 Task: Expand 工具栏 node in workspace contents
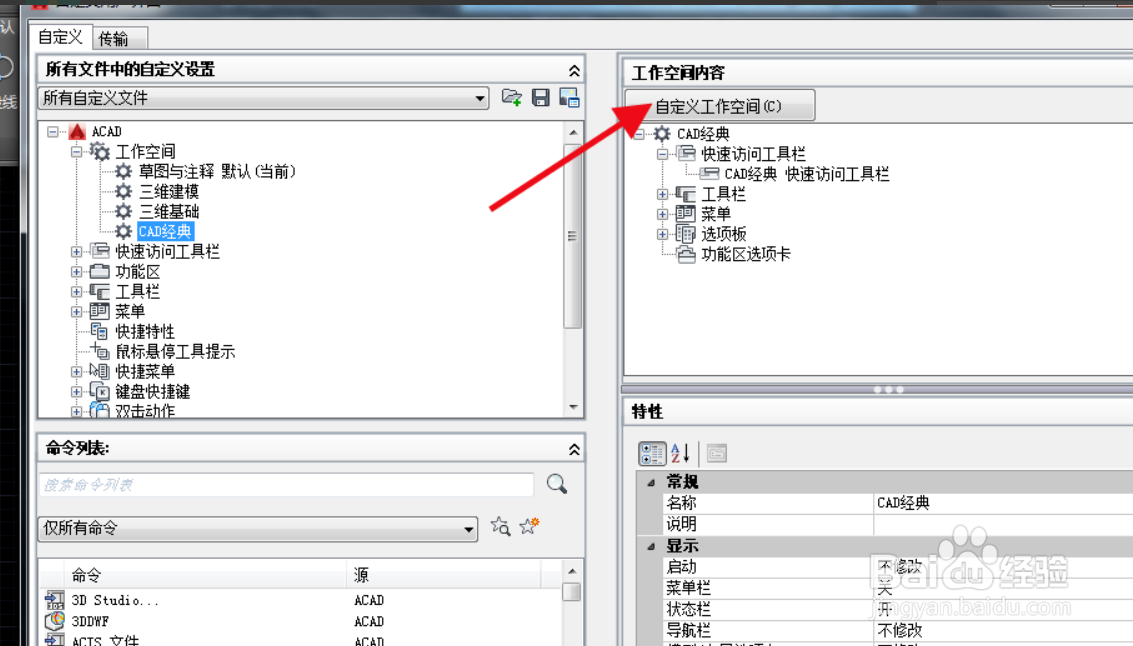(662, 194)
